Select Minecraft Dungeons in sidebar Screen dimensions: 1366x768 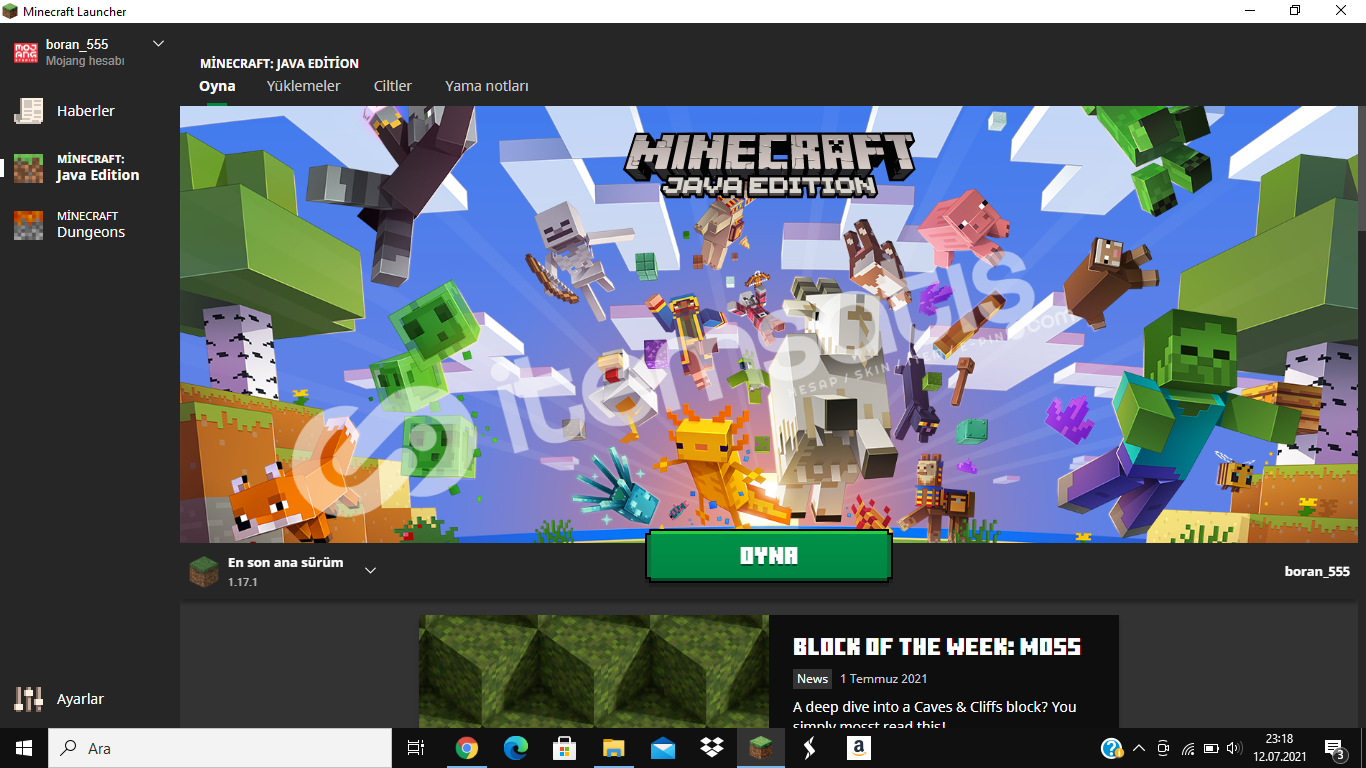tap(90, 224)
